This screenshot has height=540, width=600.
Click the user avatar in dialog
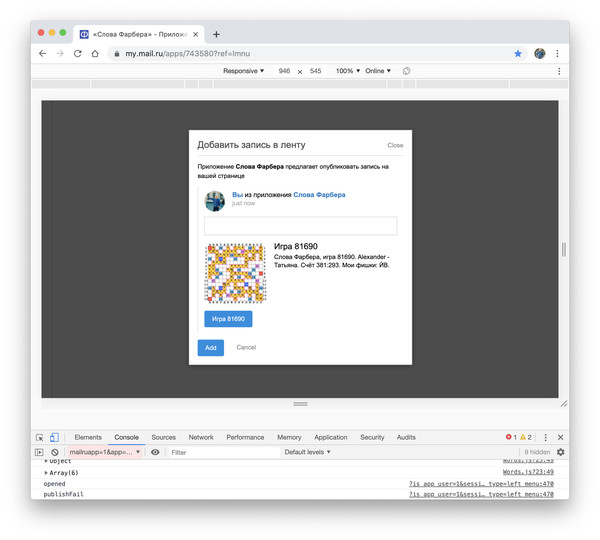tap(215, 201)
